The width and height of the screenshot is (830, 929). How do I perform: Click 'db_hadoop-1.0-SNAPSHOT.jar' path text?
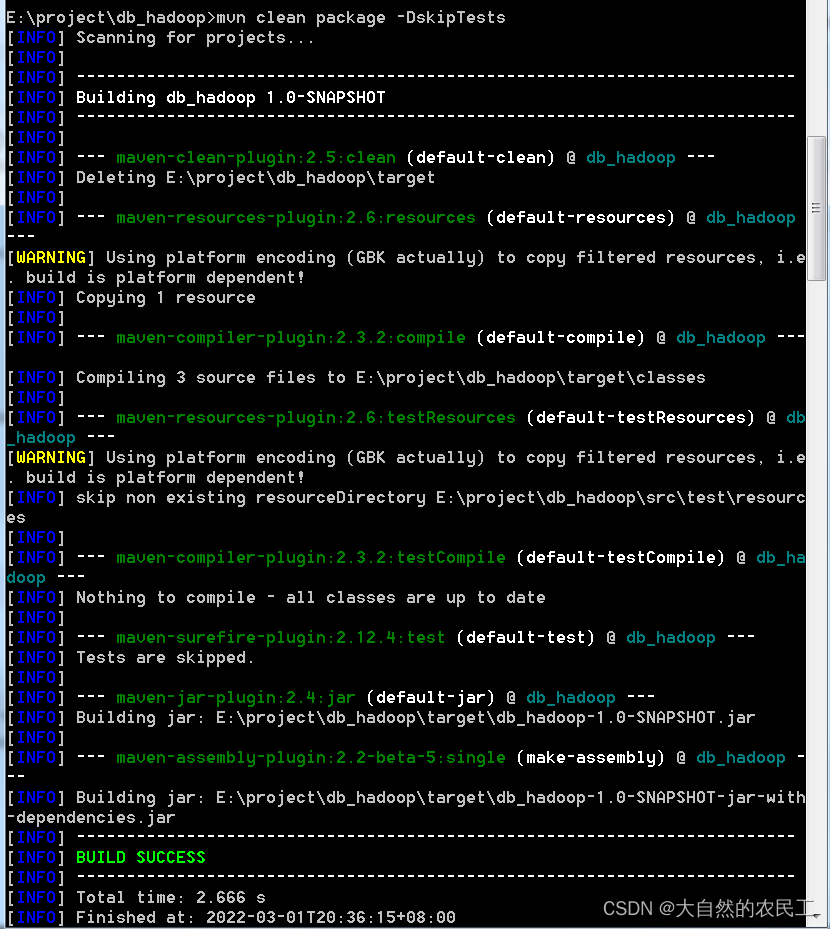click(x=625, y=717)
